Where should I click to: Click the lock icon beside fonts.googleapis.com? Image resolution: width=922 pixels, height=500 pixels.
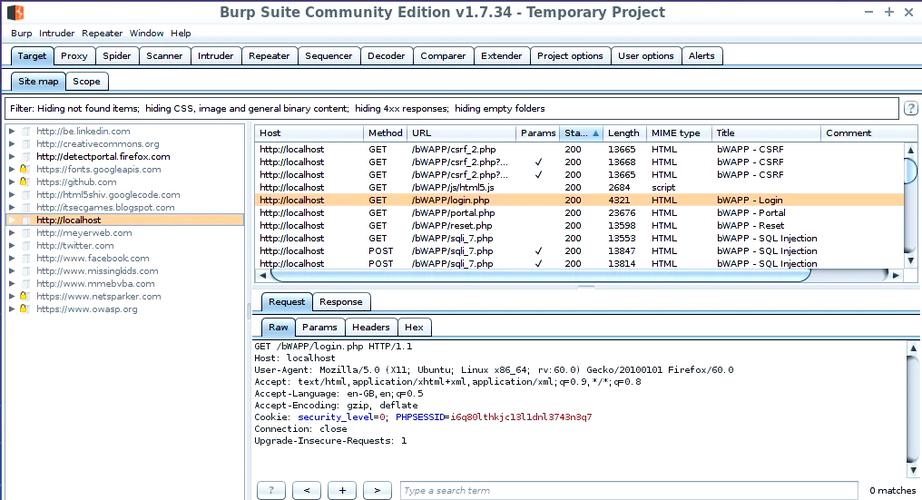(x=24, y=169)
